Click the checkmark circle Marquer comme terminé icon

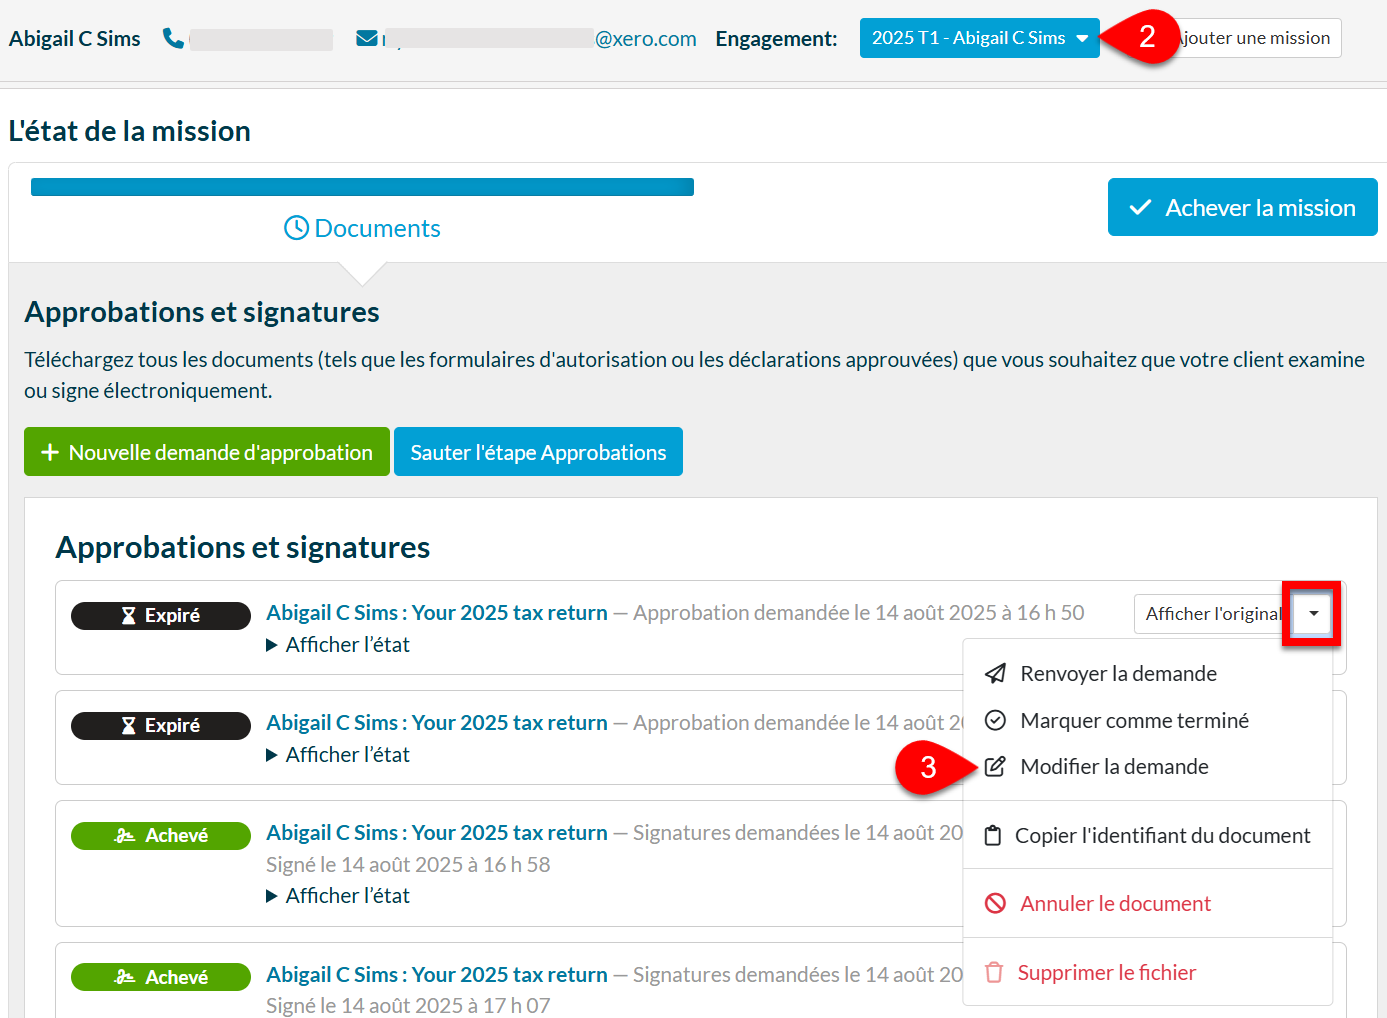(x=995, y=720)
